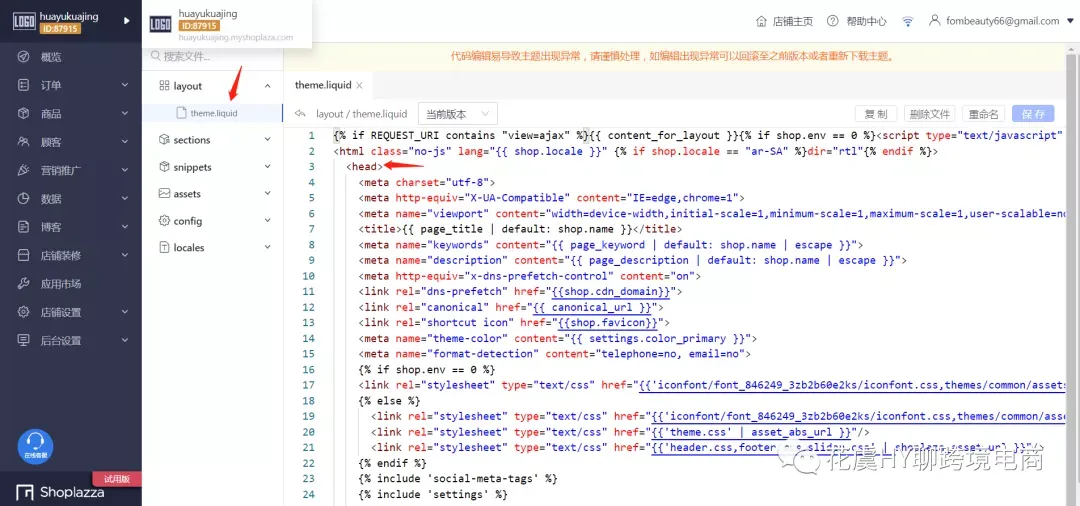Click the 后台设置 admin icon
The image size is (1080, 506).
(x=24, y=340)
